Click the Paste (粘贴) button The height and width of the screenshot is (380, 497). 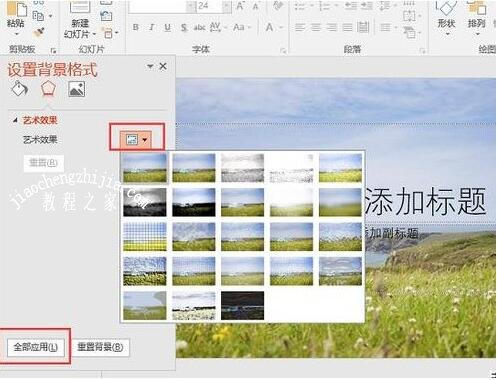click(15, 17)
